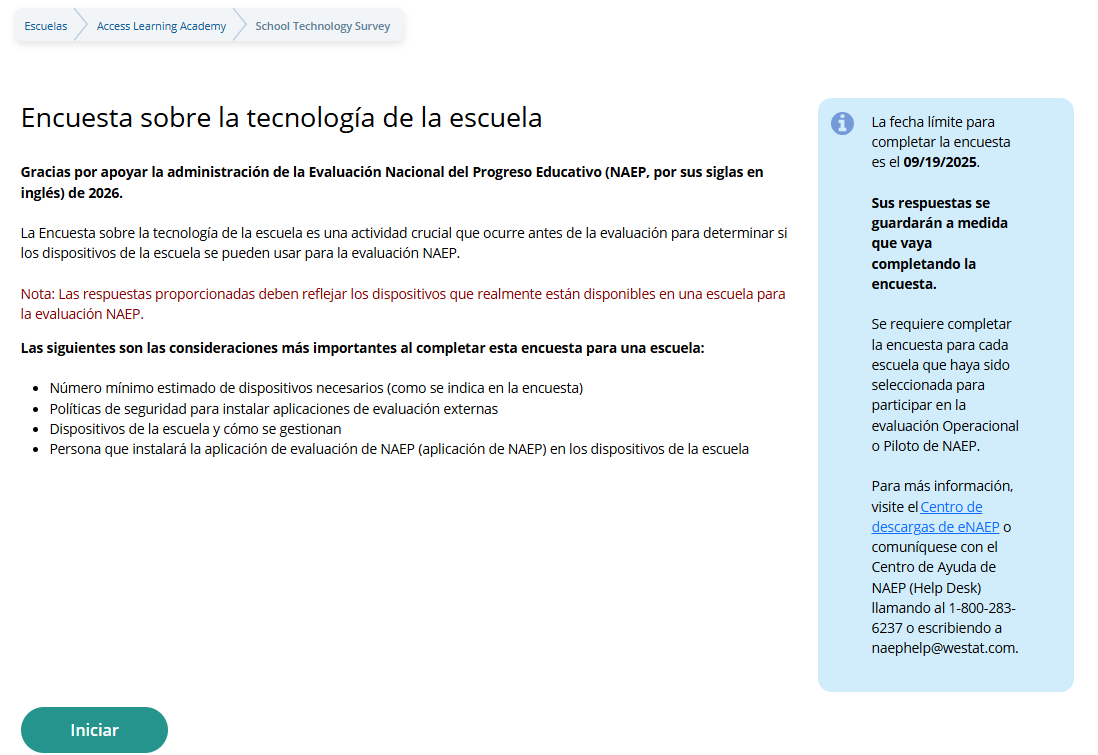Screen dimensions: 1098x755
Task: Click the deadline date 09/19/2025
Action: coord(940,162)
